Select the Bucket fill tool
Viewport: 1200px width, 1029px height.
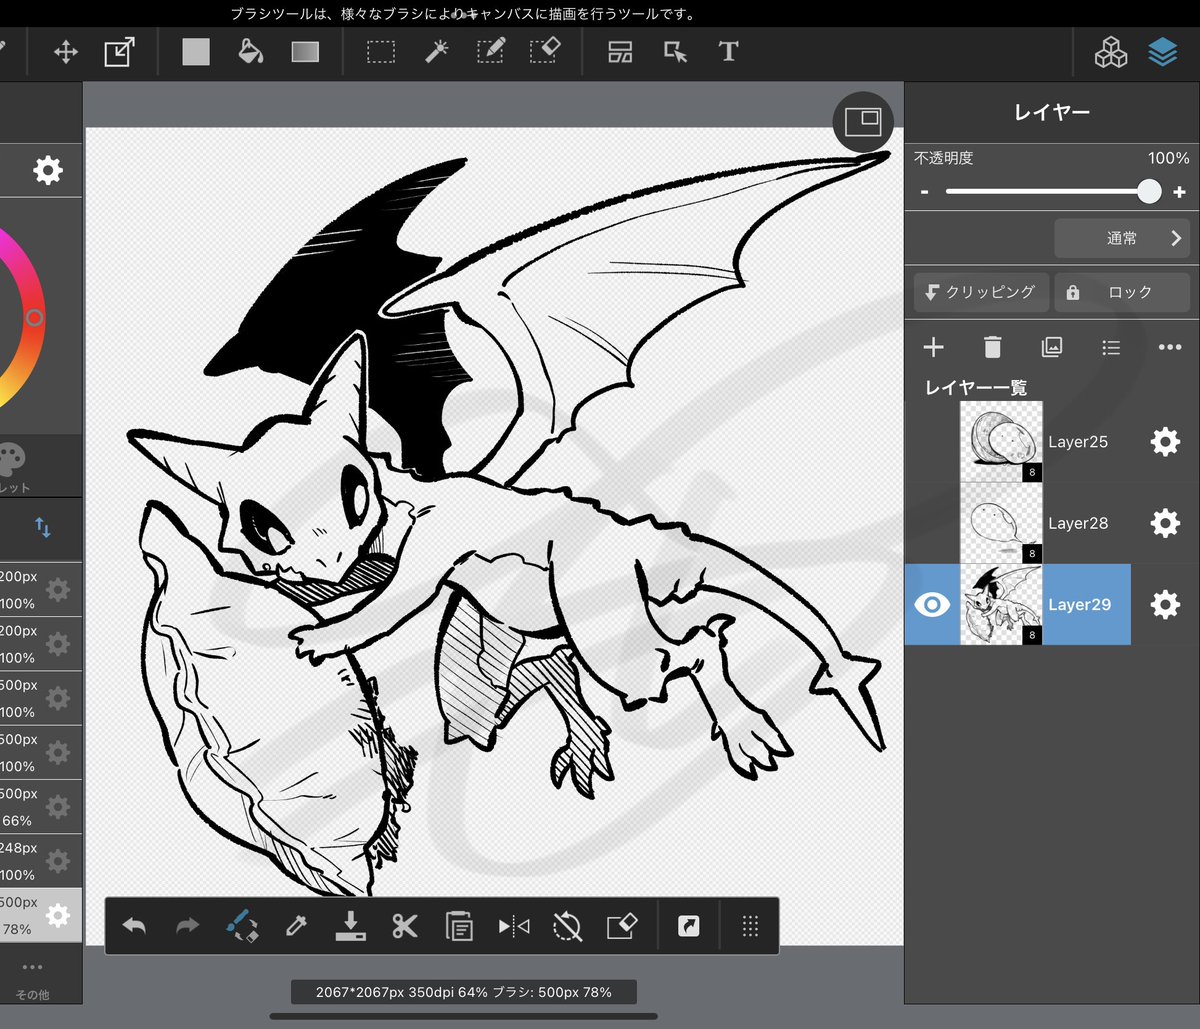250,52
